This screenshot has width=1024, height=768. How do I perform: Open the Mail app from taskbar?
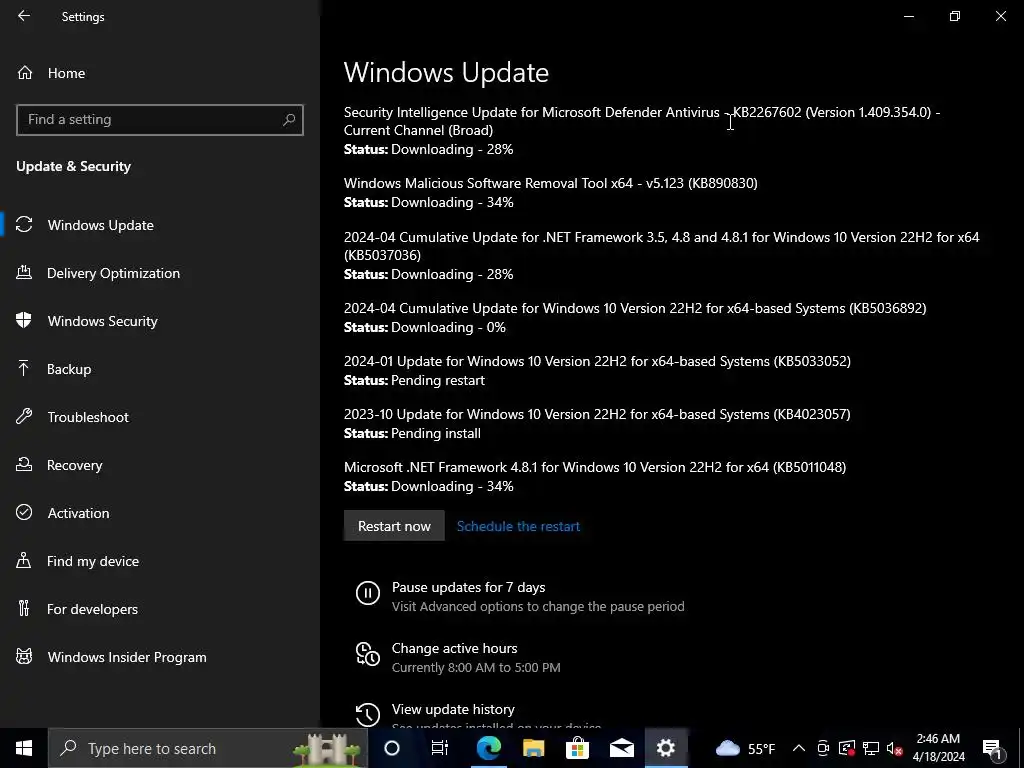coord(622,748)
